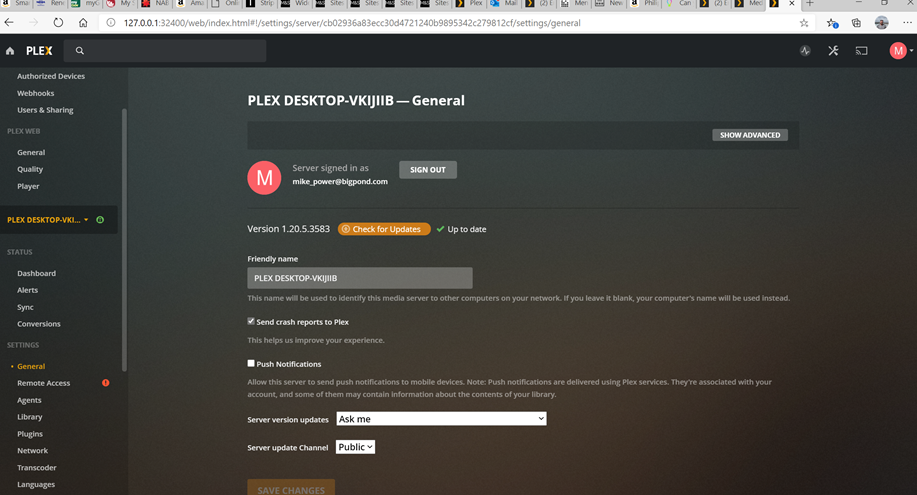917x495 pixels.
Task: Add page to favorites star icon
Action: [x=804, y=23]
